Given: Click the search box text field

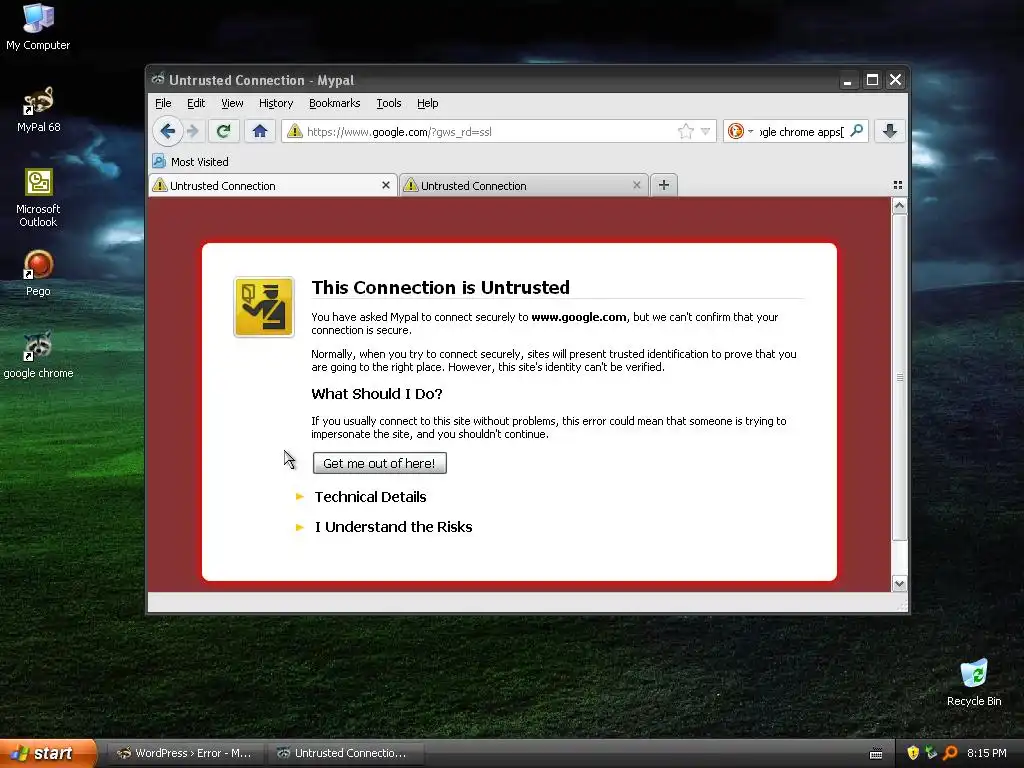Looking at the screenshot, I should 802,131.
